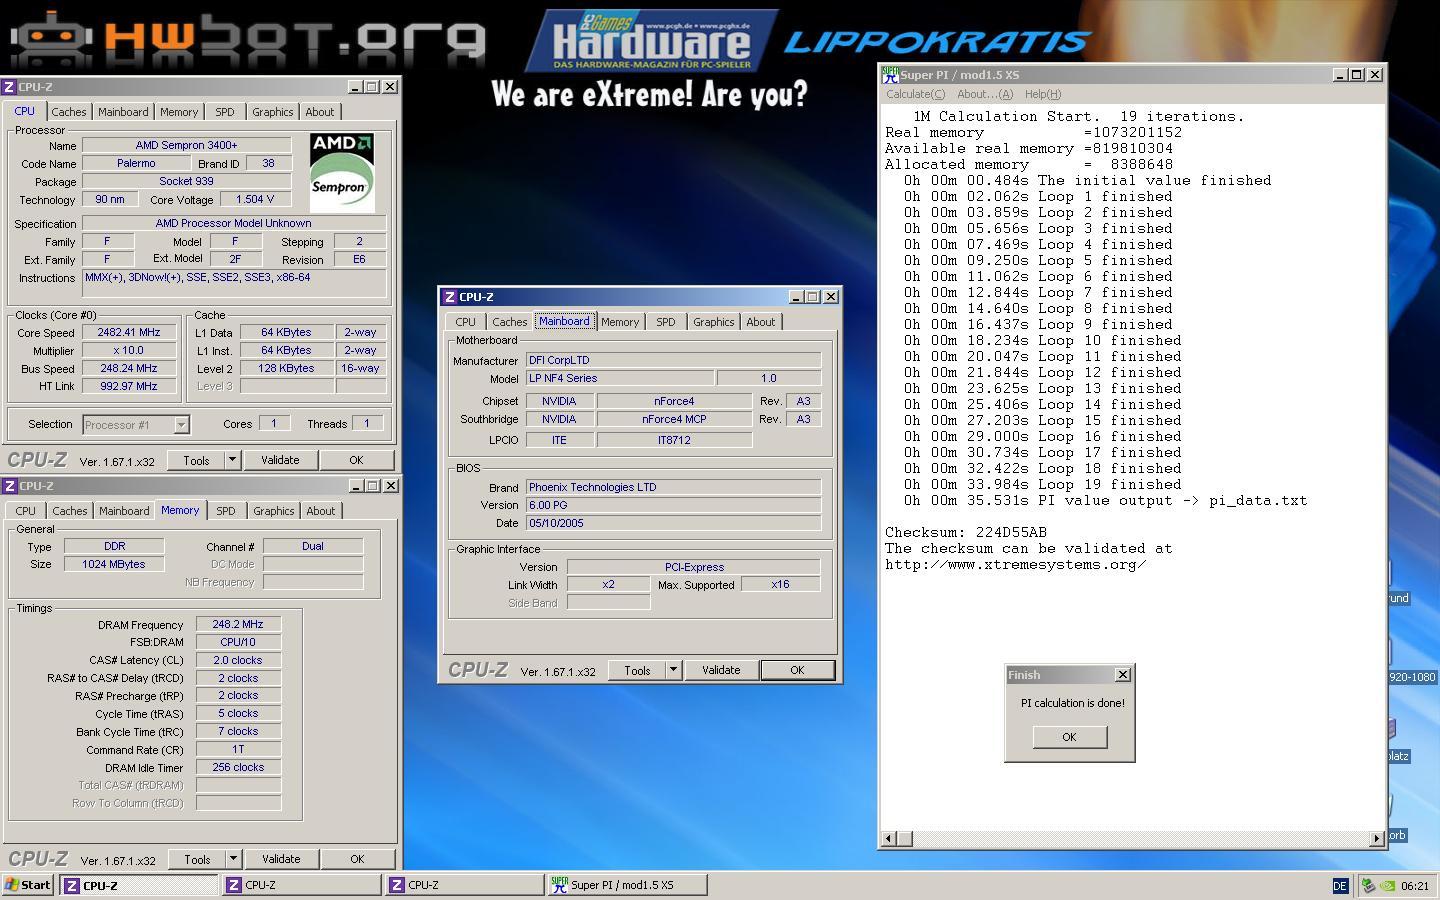Click the DRAM Frequency value 248.2 MHz
Image resolution: width=1440 pixels, height=900 pixels.
coord(238,624)
